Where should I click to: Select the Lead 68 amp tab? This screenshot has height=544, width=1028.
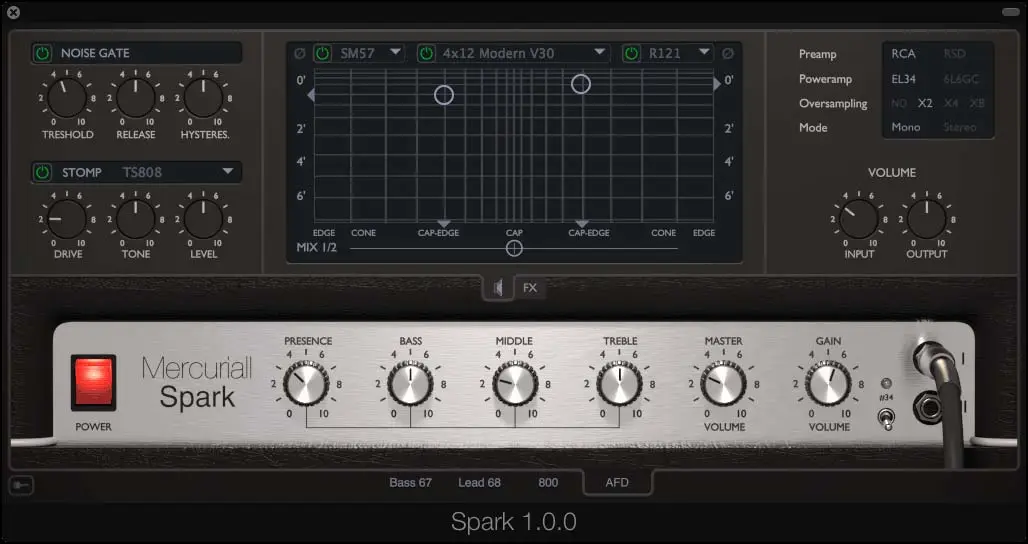click(x=479, y=482)
